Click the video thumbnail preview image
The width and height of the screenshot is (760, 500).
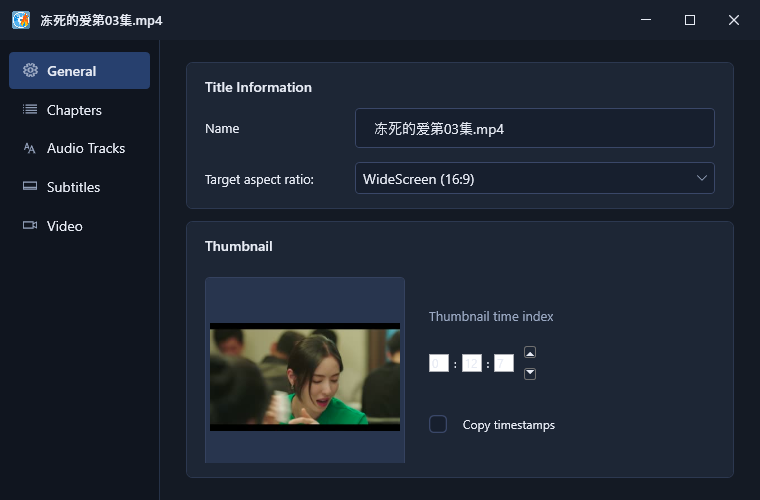click(305, 377)
